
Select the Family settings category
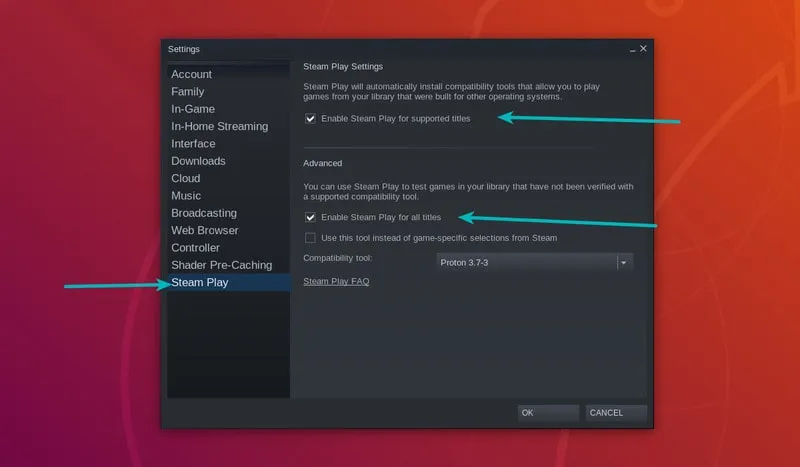pyautogui.click(x=229, y=91)
